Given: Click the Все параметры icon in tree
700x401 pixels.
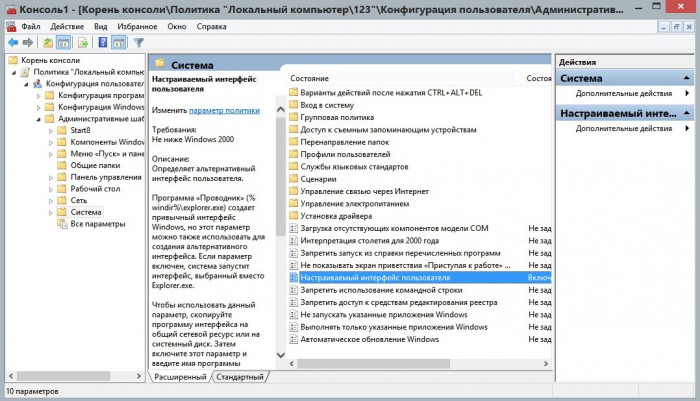Looking at the screenshot, I should [x=62, y=224].
